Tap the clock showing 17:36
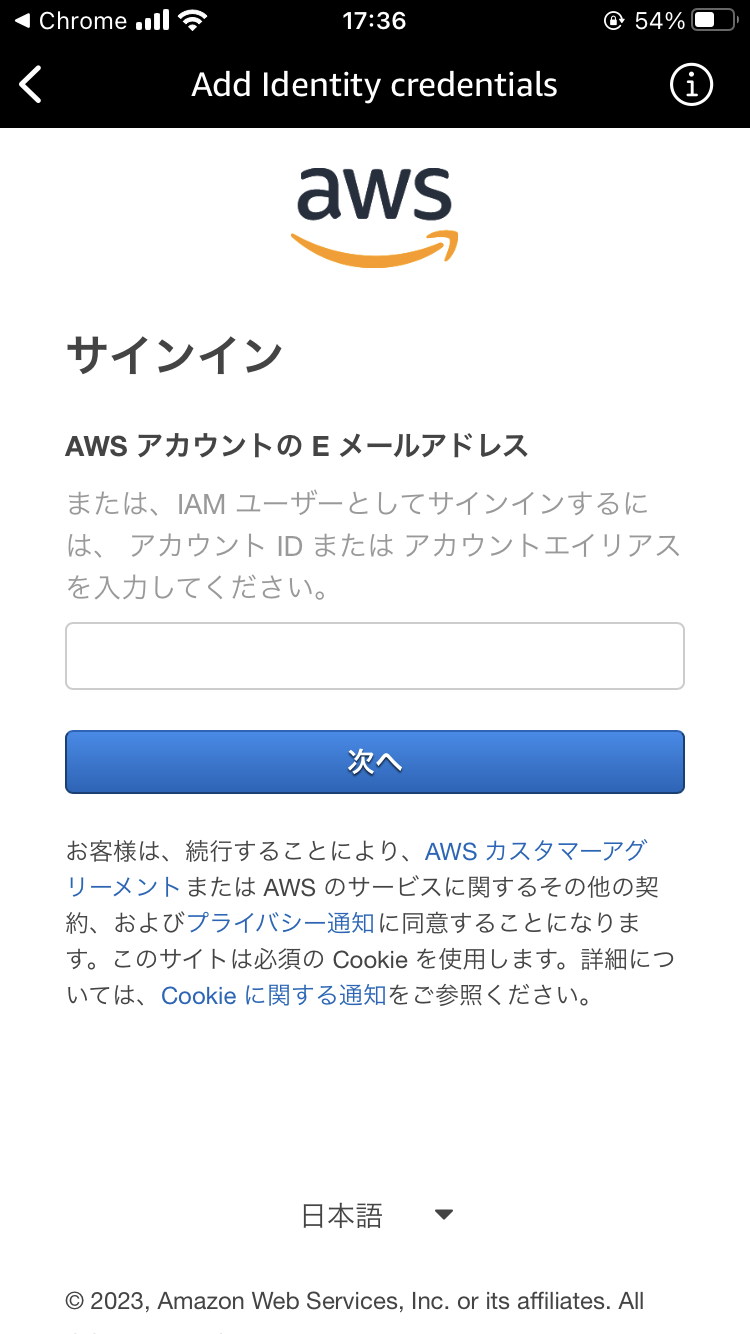This screenshot has width=750, height=1334. [x=374, y=20]
